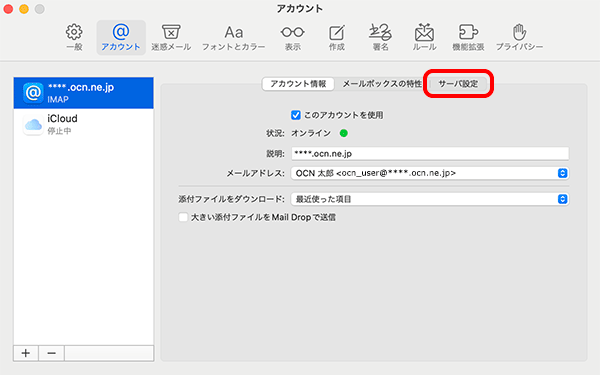Screen dimensions: 600x375
Task: Open the ルール rules preferences
Action: click(x=424, y=38)
